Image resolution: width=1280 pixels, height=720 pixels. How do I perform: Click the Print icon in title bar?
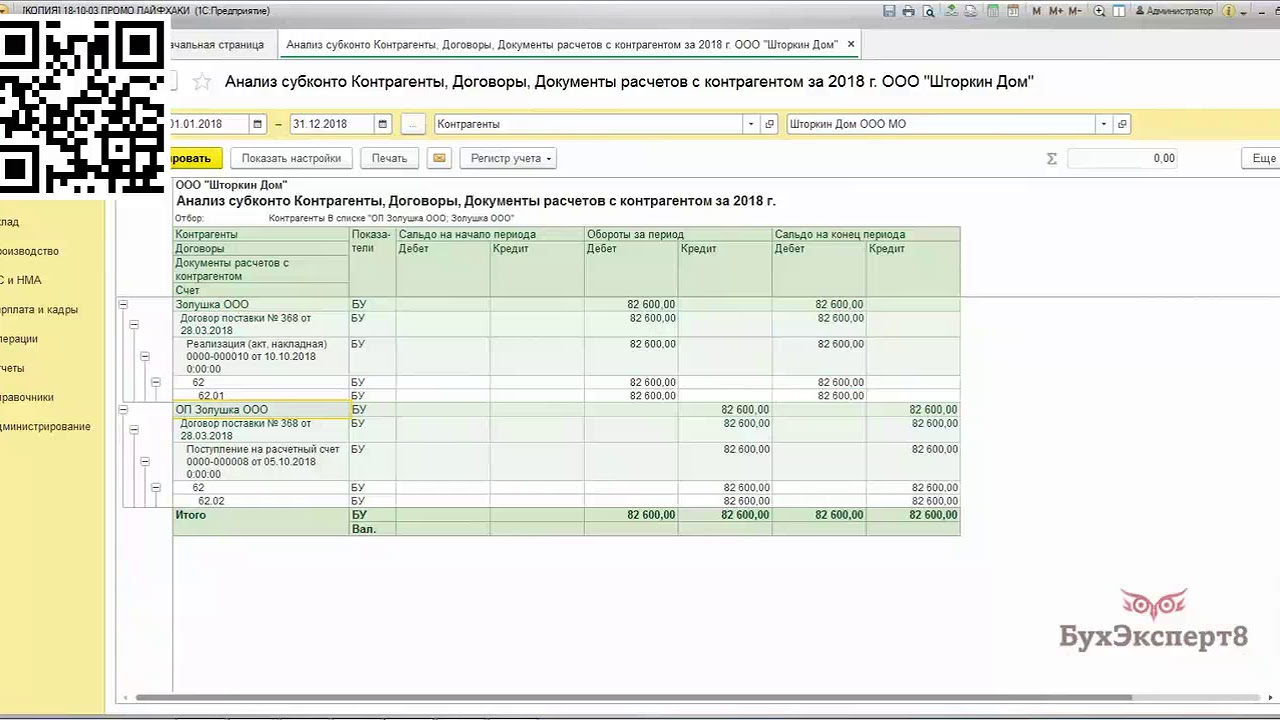(x=908, y=11)
